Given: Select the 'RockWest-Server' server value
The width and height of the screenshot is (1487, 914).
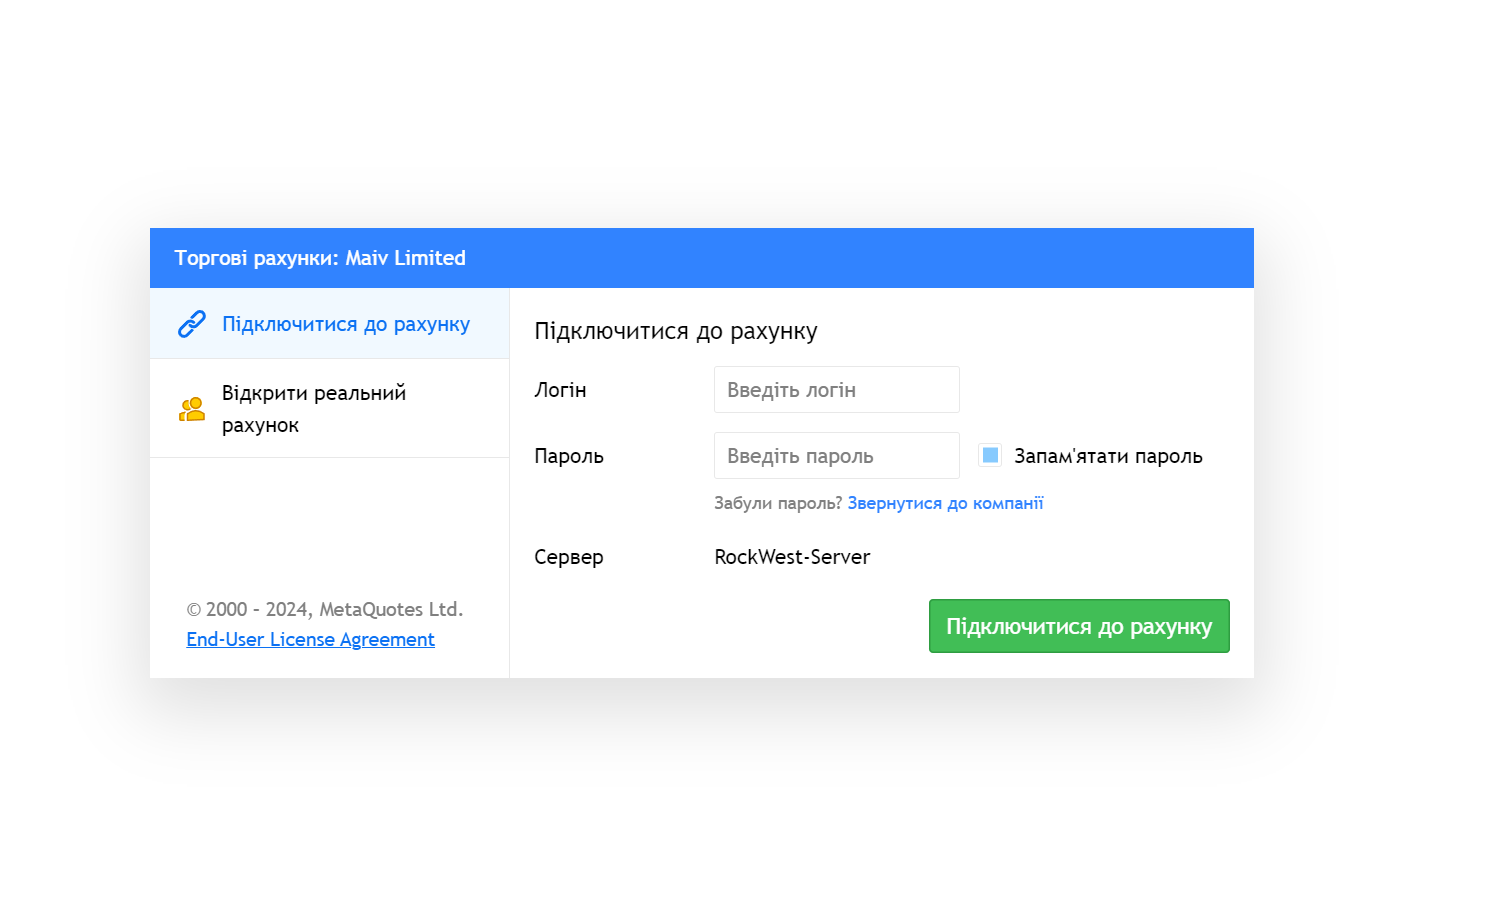Looking at the screenshot, I should 792,557.
